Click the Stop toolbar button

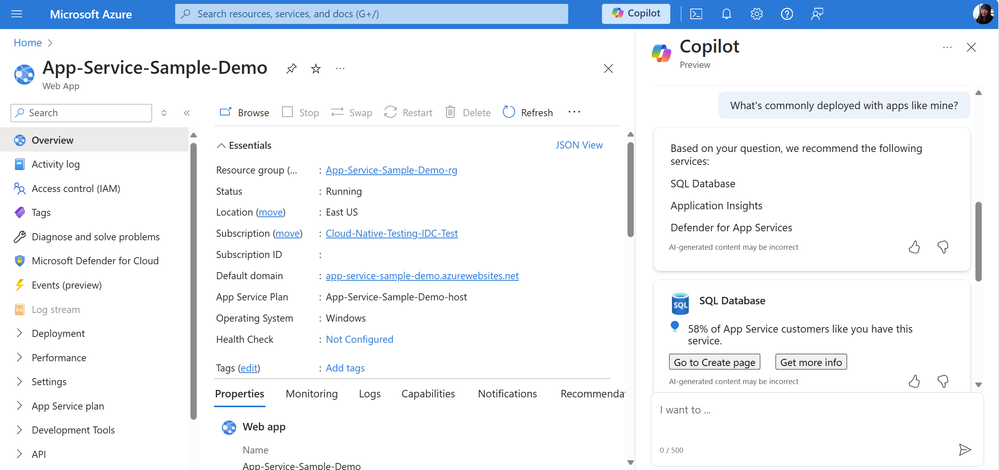pyautogui.click(x=300, y=113)
